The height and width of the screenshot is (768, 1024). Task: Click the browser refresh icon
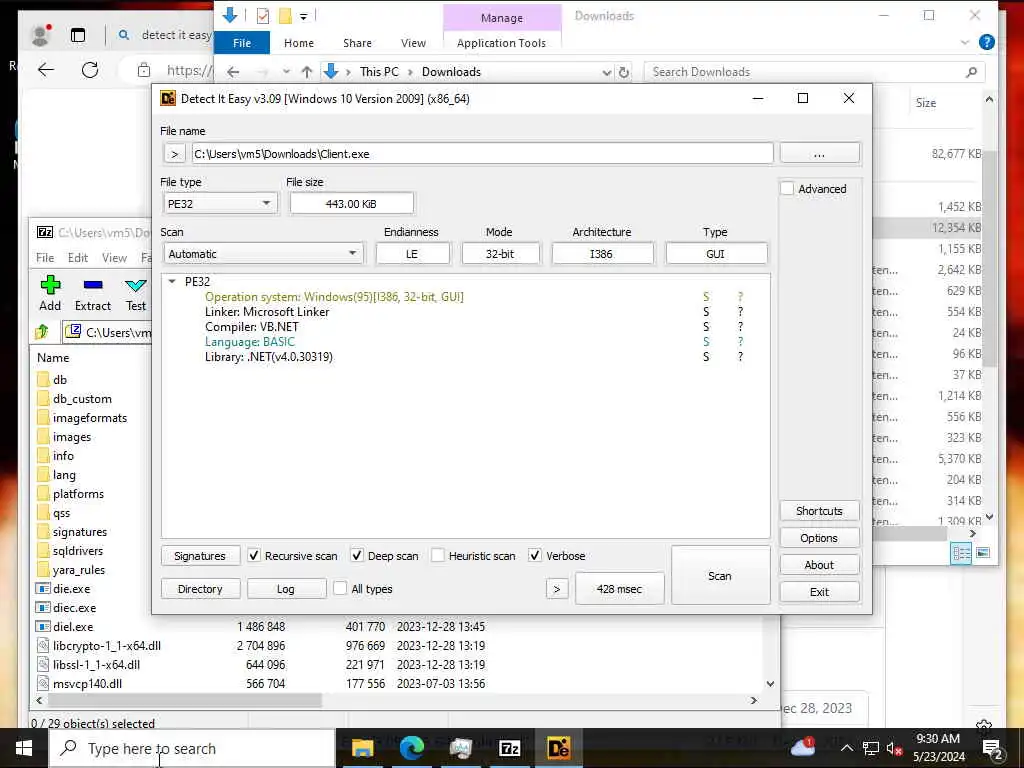click(90, 70)
